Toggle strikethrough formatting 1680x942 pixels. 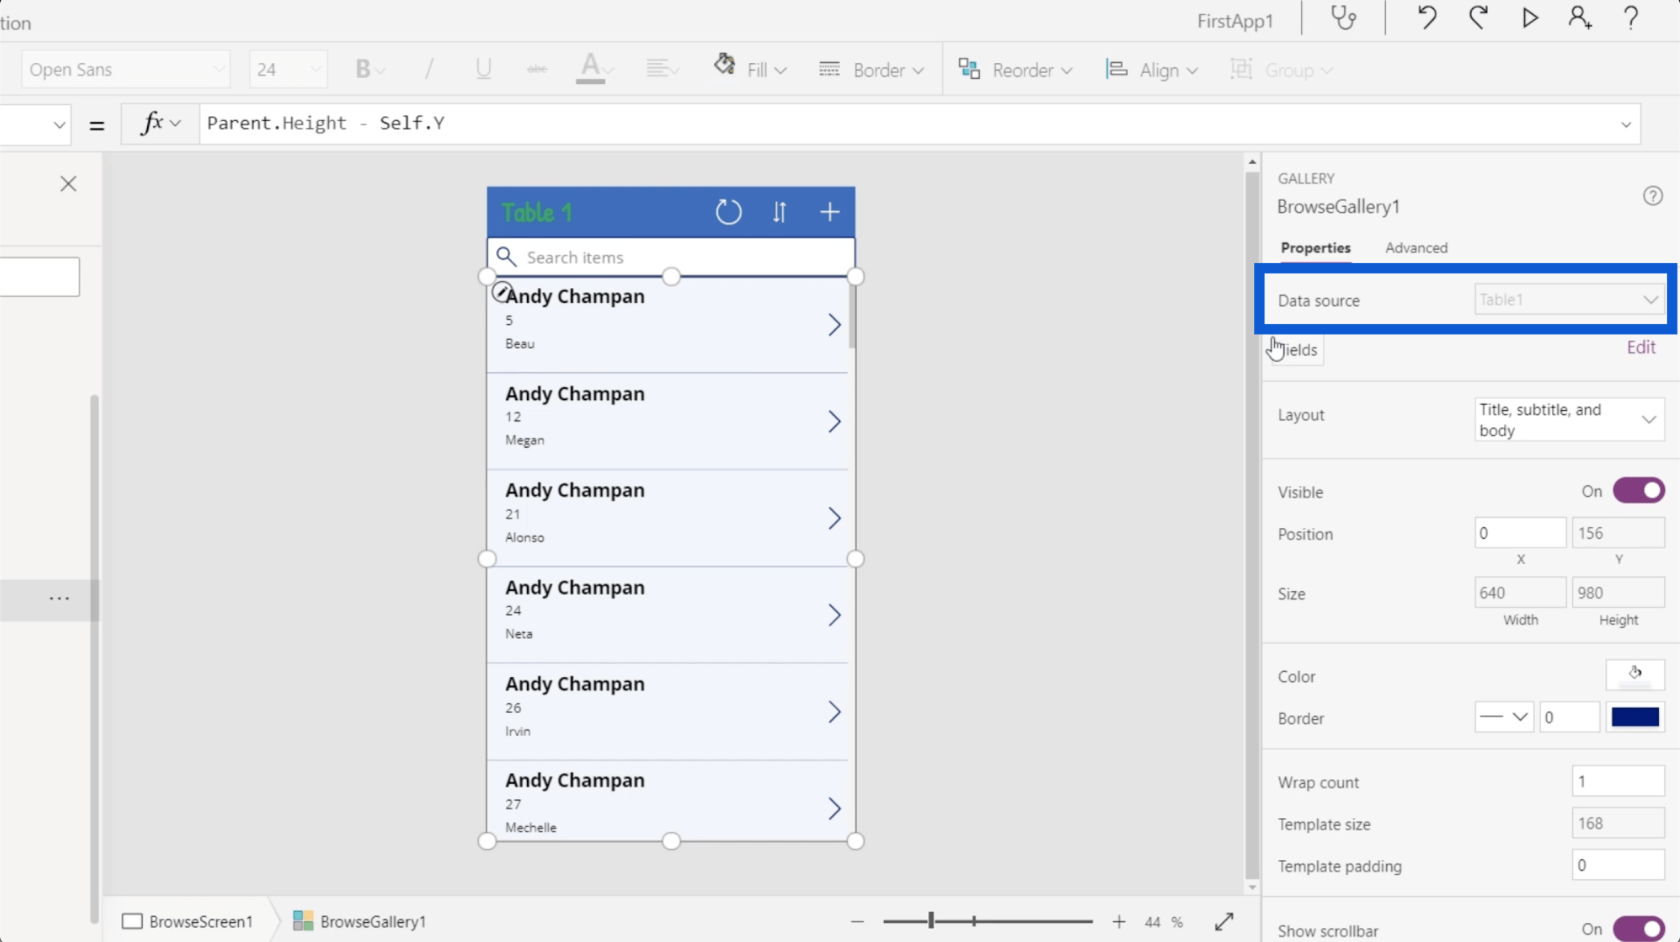[x=537, y=69]
